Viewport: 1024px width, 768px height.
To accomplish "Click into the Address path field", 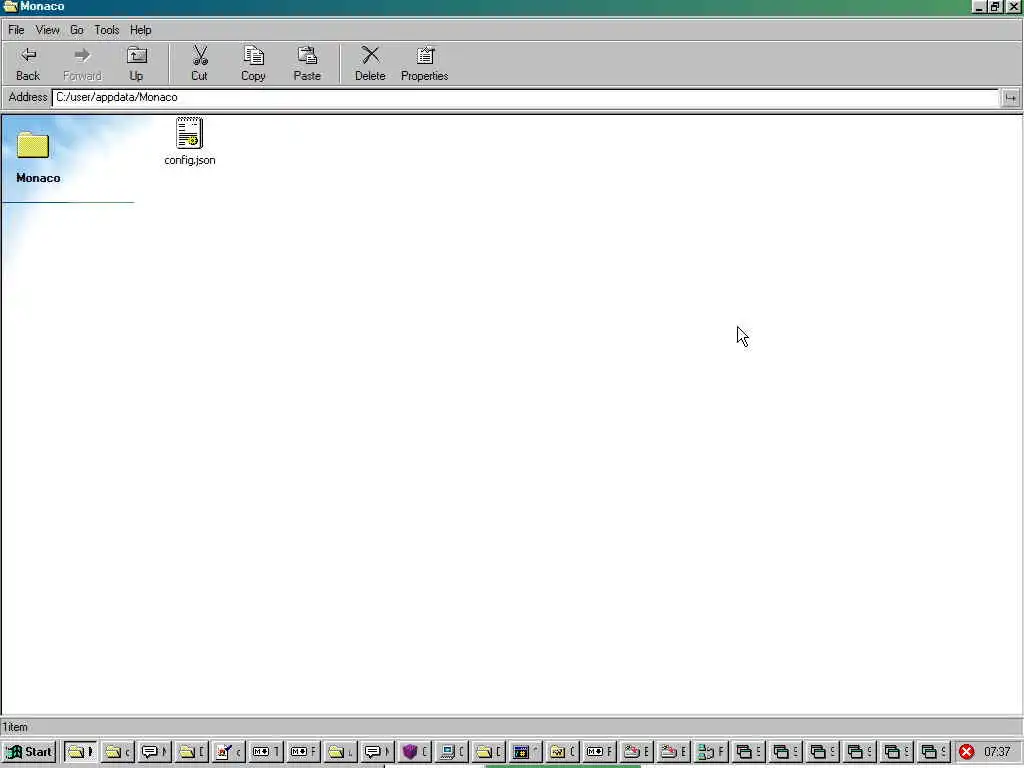I will [525, 97].
